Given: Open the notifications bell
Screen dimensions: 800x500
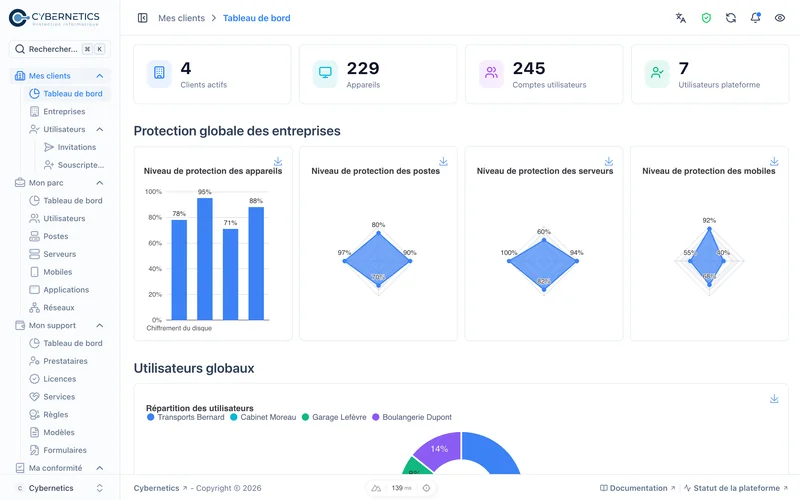Looking at the screenshot, I should (755, 18).
